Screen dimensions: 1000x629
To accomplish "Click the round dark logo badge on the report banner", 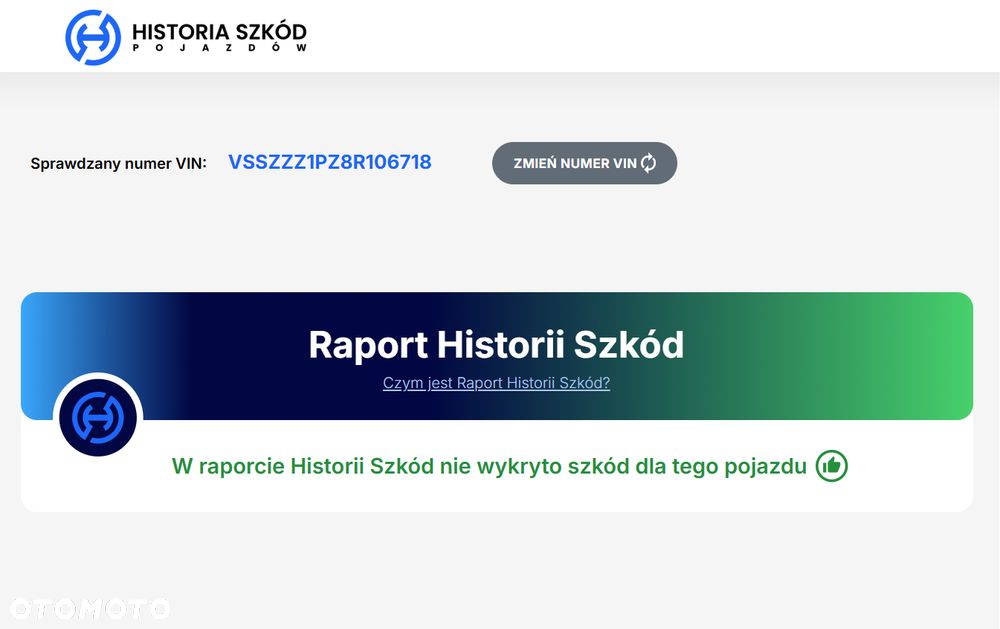I will [98, 418].
